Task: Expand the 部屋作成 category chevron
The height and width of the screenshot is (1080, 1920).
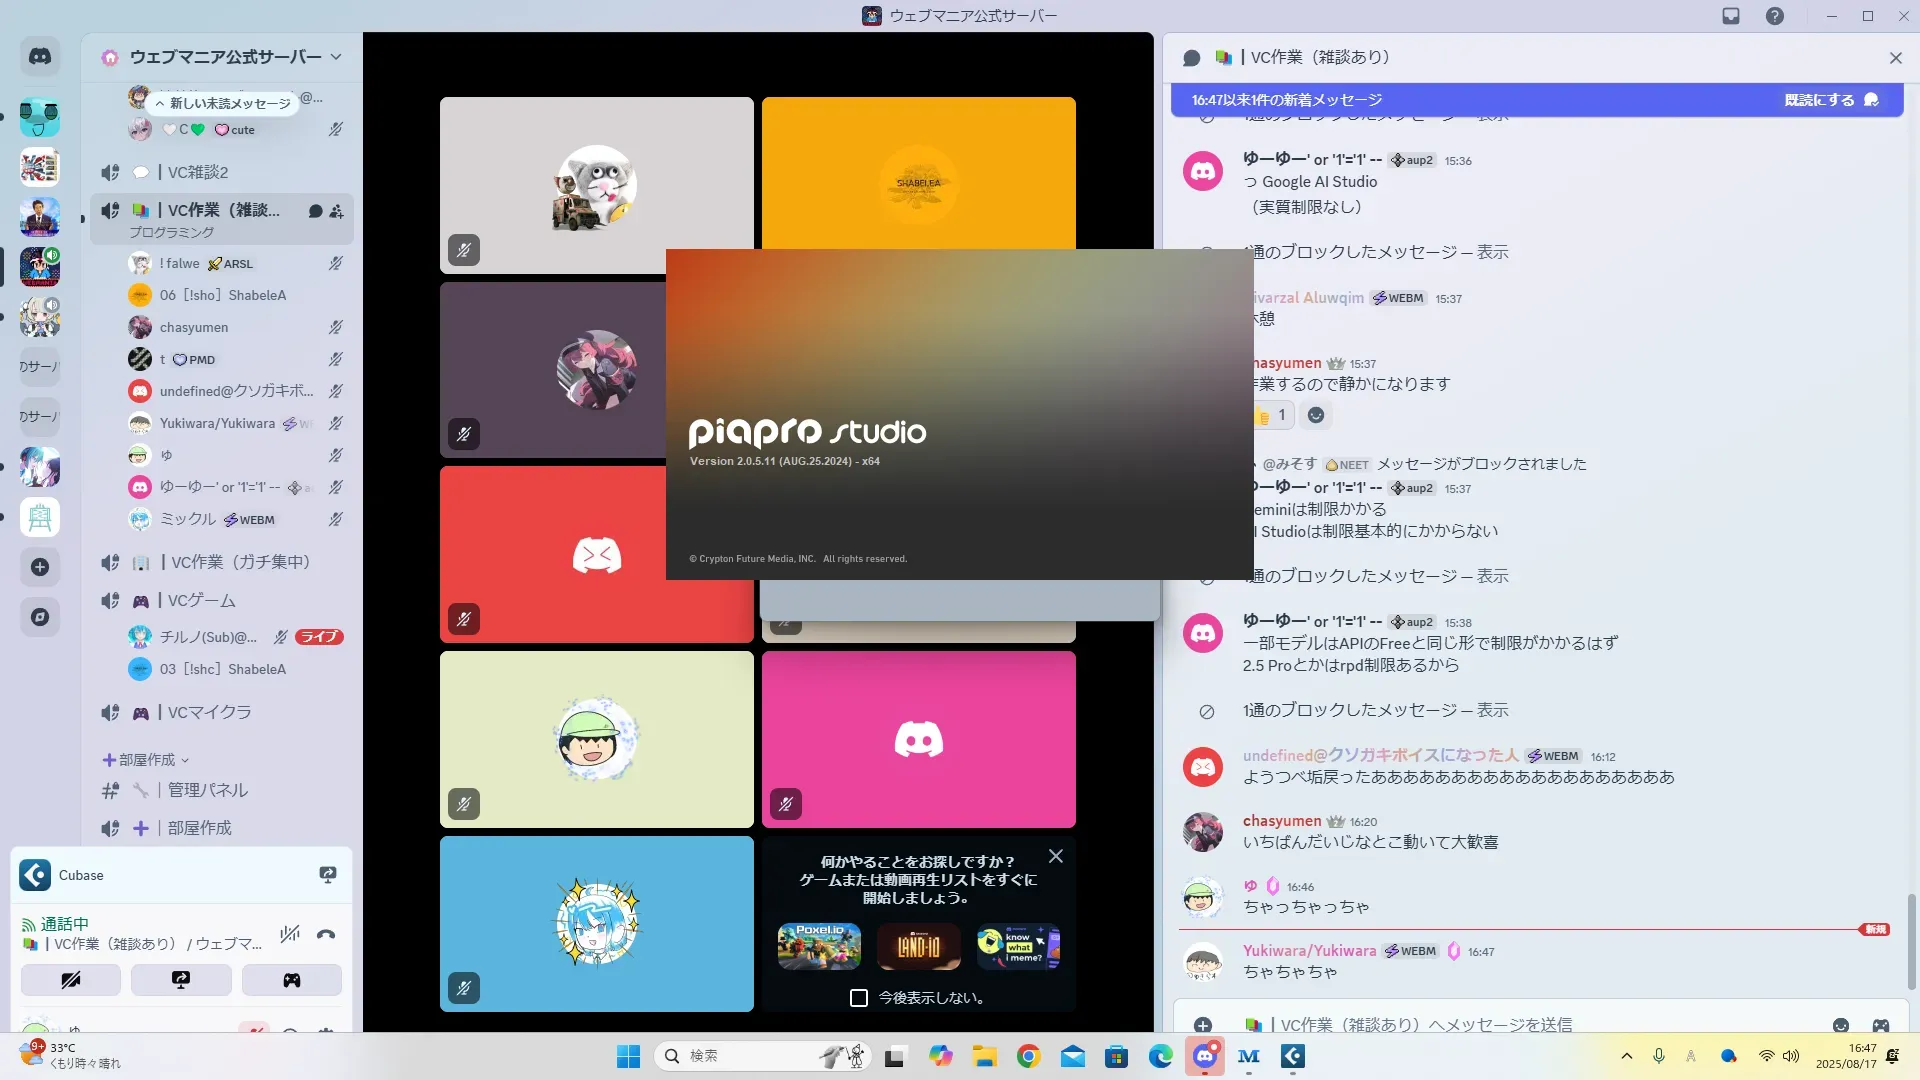Action: 185,760
